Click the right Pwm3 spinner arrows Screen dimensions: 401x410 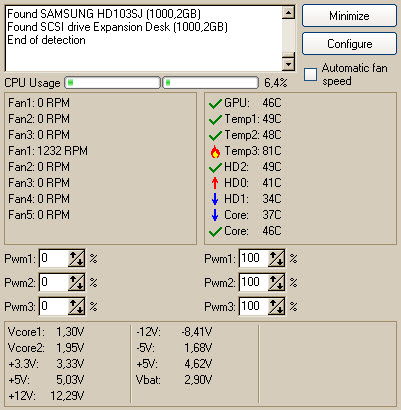[276, 307]
